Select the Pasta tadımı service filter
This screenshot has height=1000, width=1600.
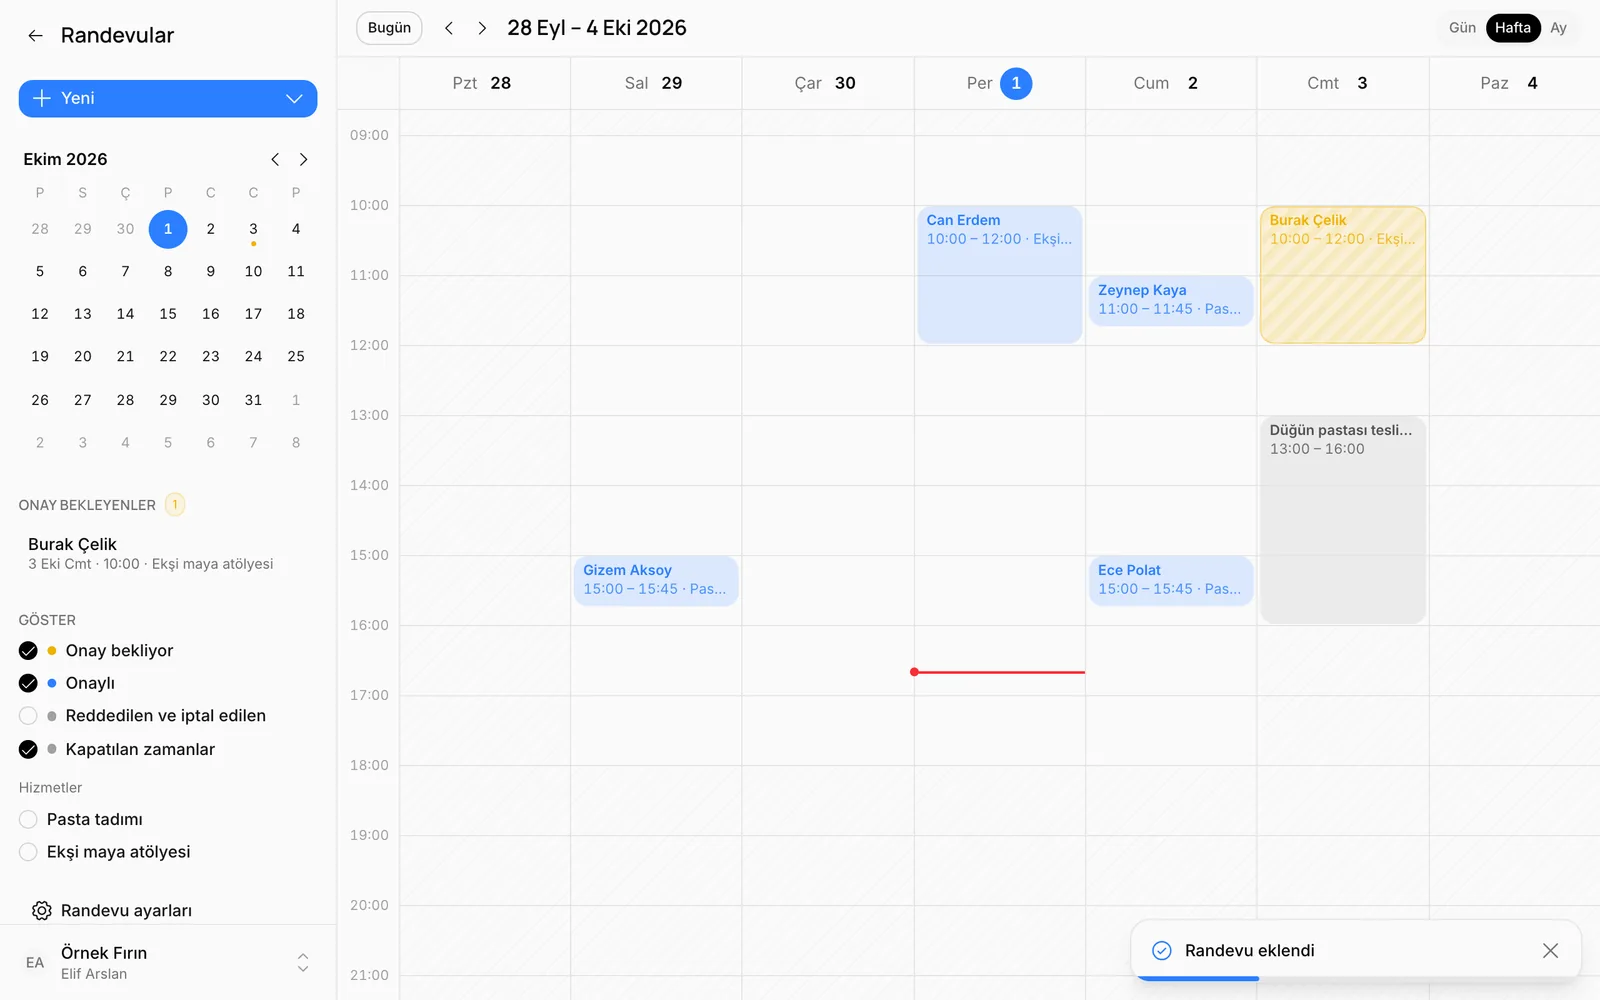tap(28, 819)
